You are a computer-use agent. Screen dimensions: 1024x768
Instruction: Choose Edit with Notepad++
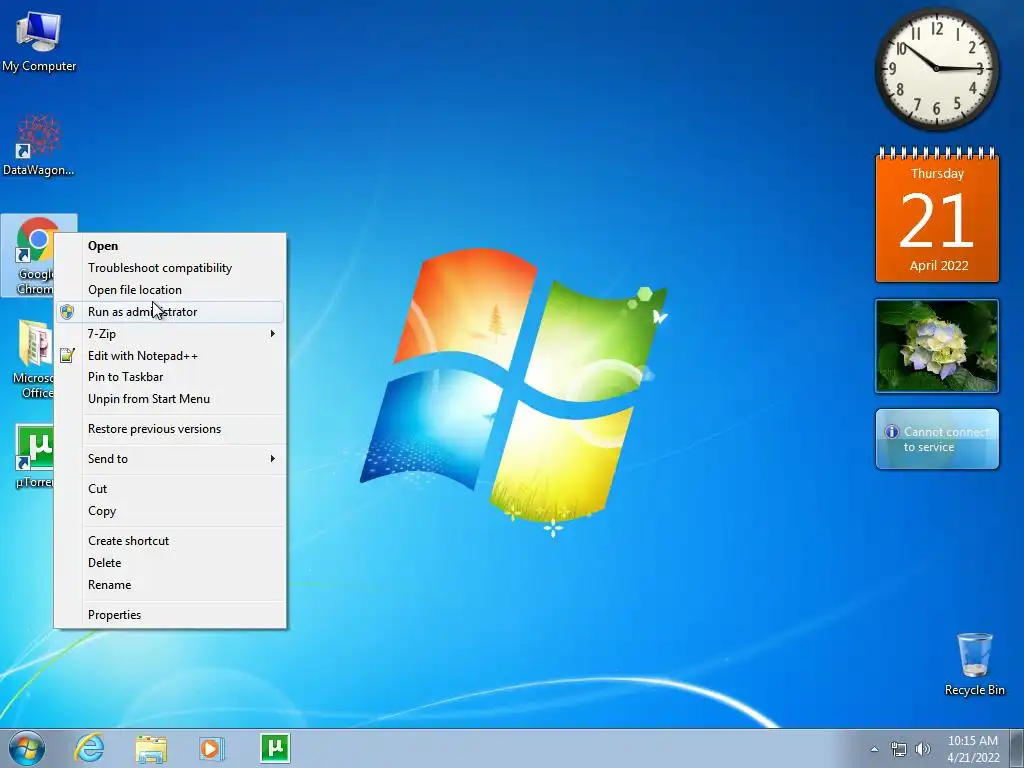(x=170, y=356)
